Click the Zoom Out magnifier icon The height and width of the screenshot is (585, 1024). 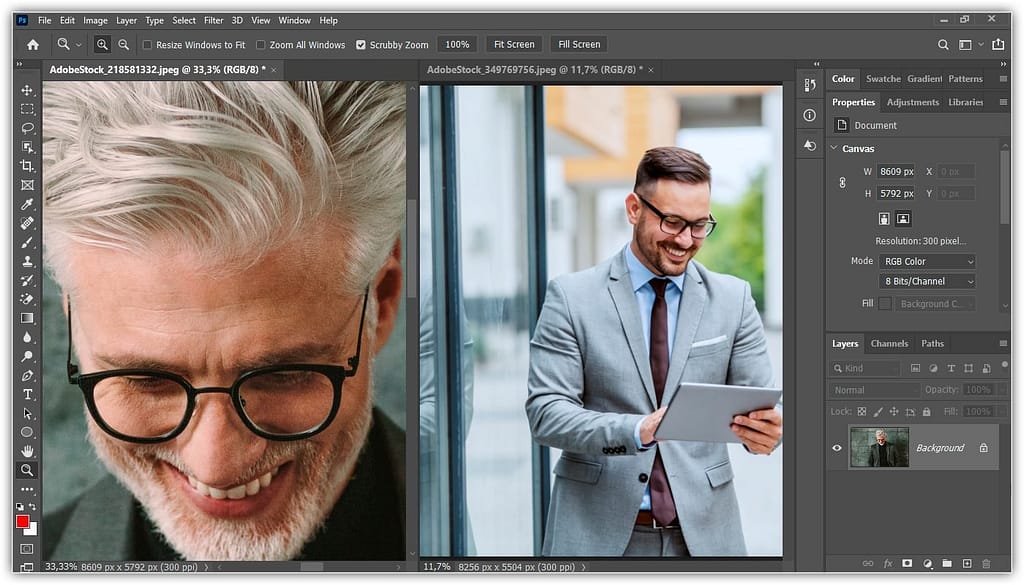[124, 44]
